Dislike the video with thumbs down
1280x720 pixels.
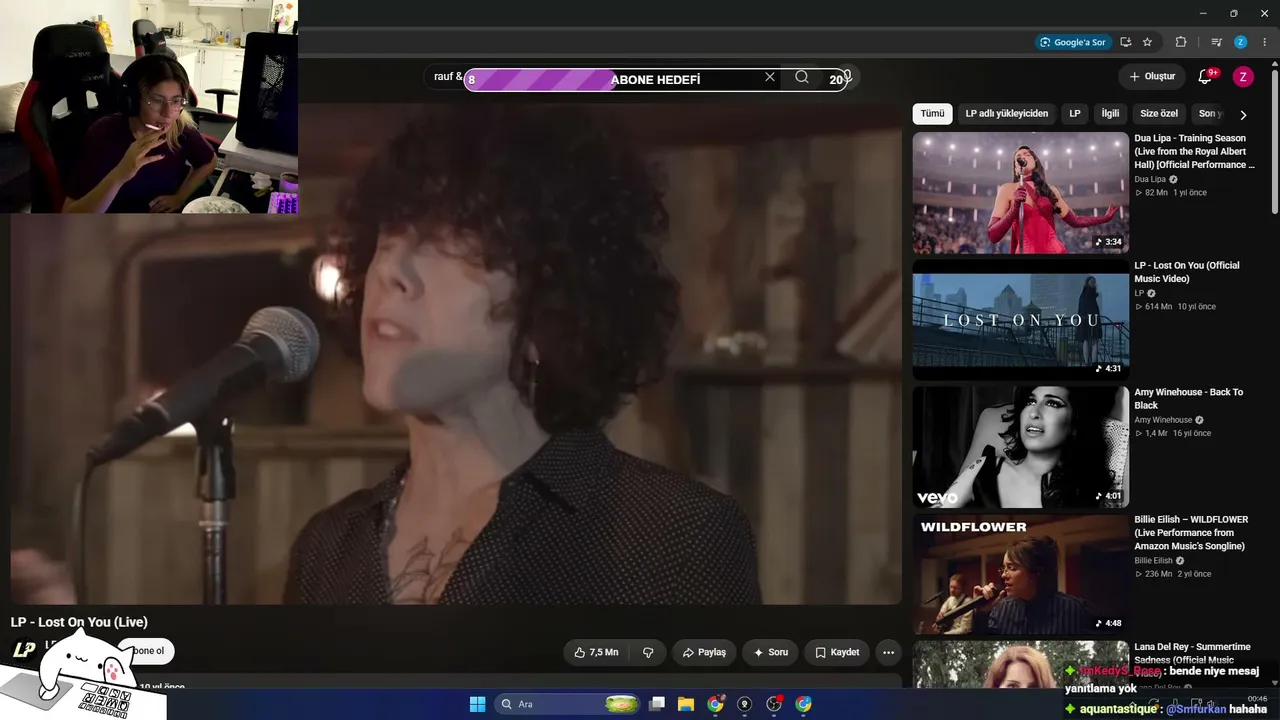click(x=648, y=652)
